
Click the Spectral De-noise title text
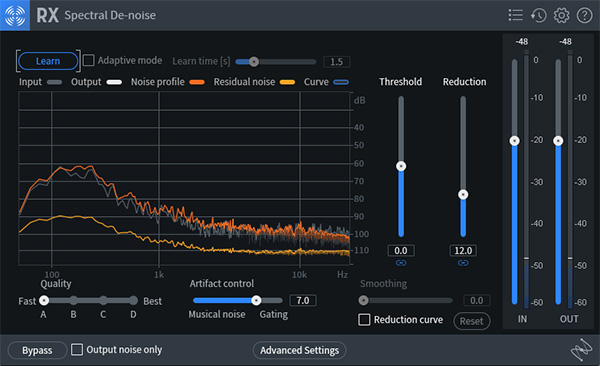(110, 15)
